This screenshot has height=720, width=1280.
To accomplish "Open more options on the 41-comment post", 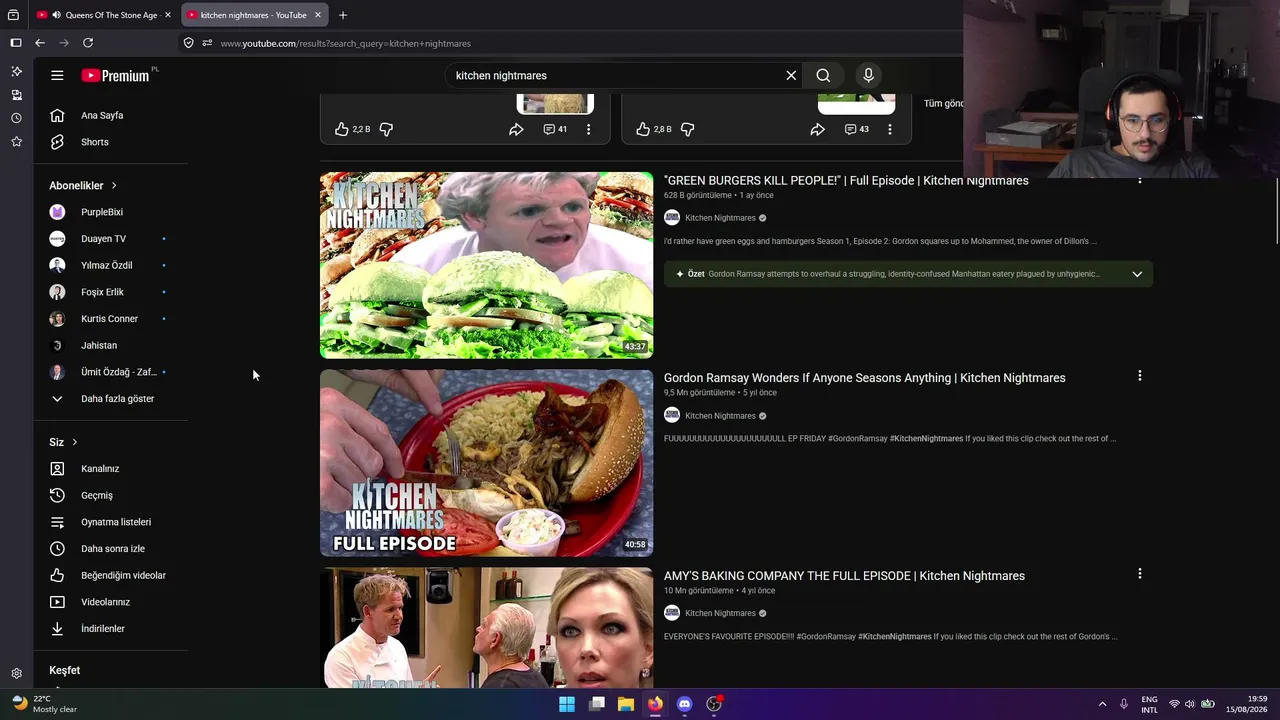I will [588, 129].
